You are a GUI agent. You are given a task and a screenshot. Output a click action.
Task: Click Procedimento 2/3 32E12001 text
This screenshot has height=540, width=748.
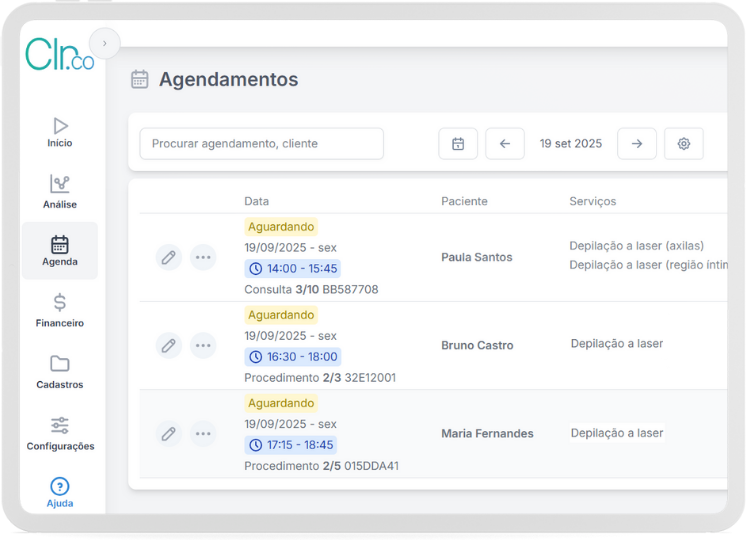[x=320, y=378]
